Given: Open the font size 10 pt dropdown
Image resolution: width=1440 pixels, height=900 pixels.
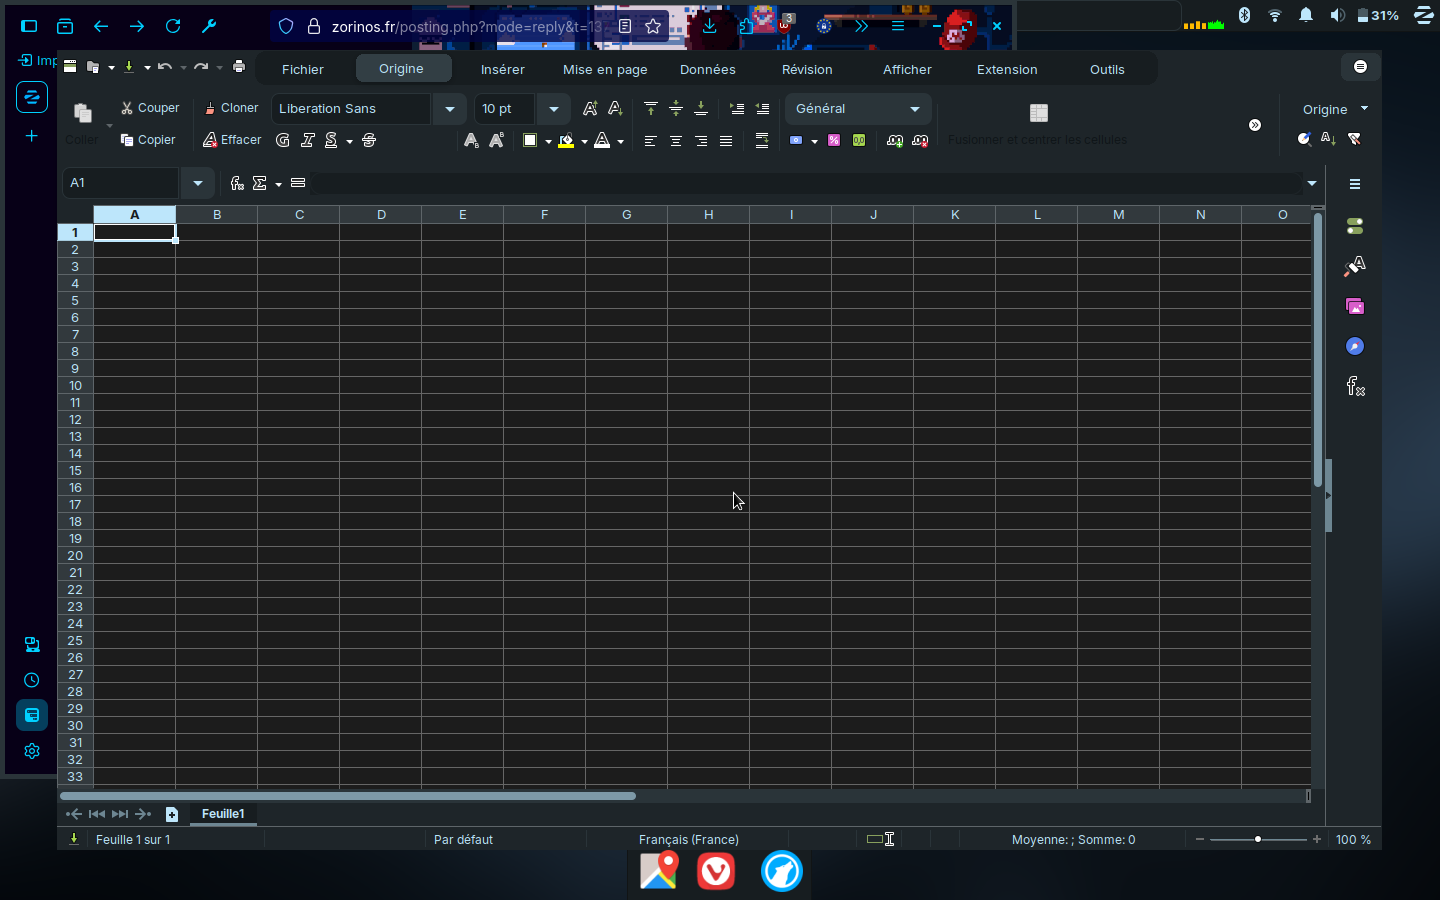Looking at the screenshot, I should 554,109.
